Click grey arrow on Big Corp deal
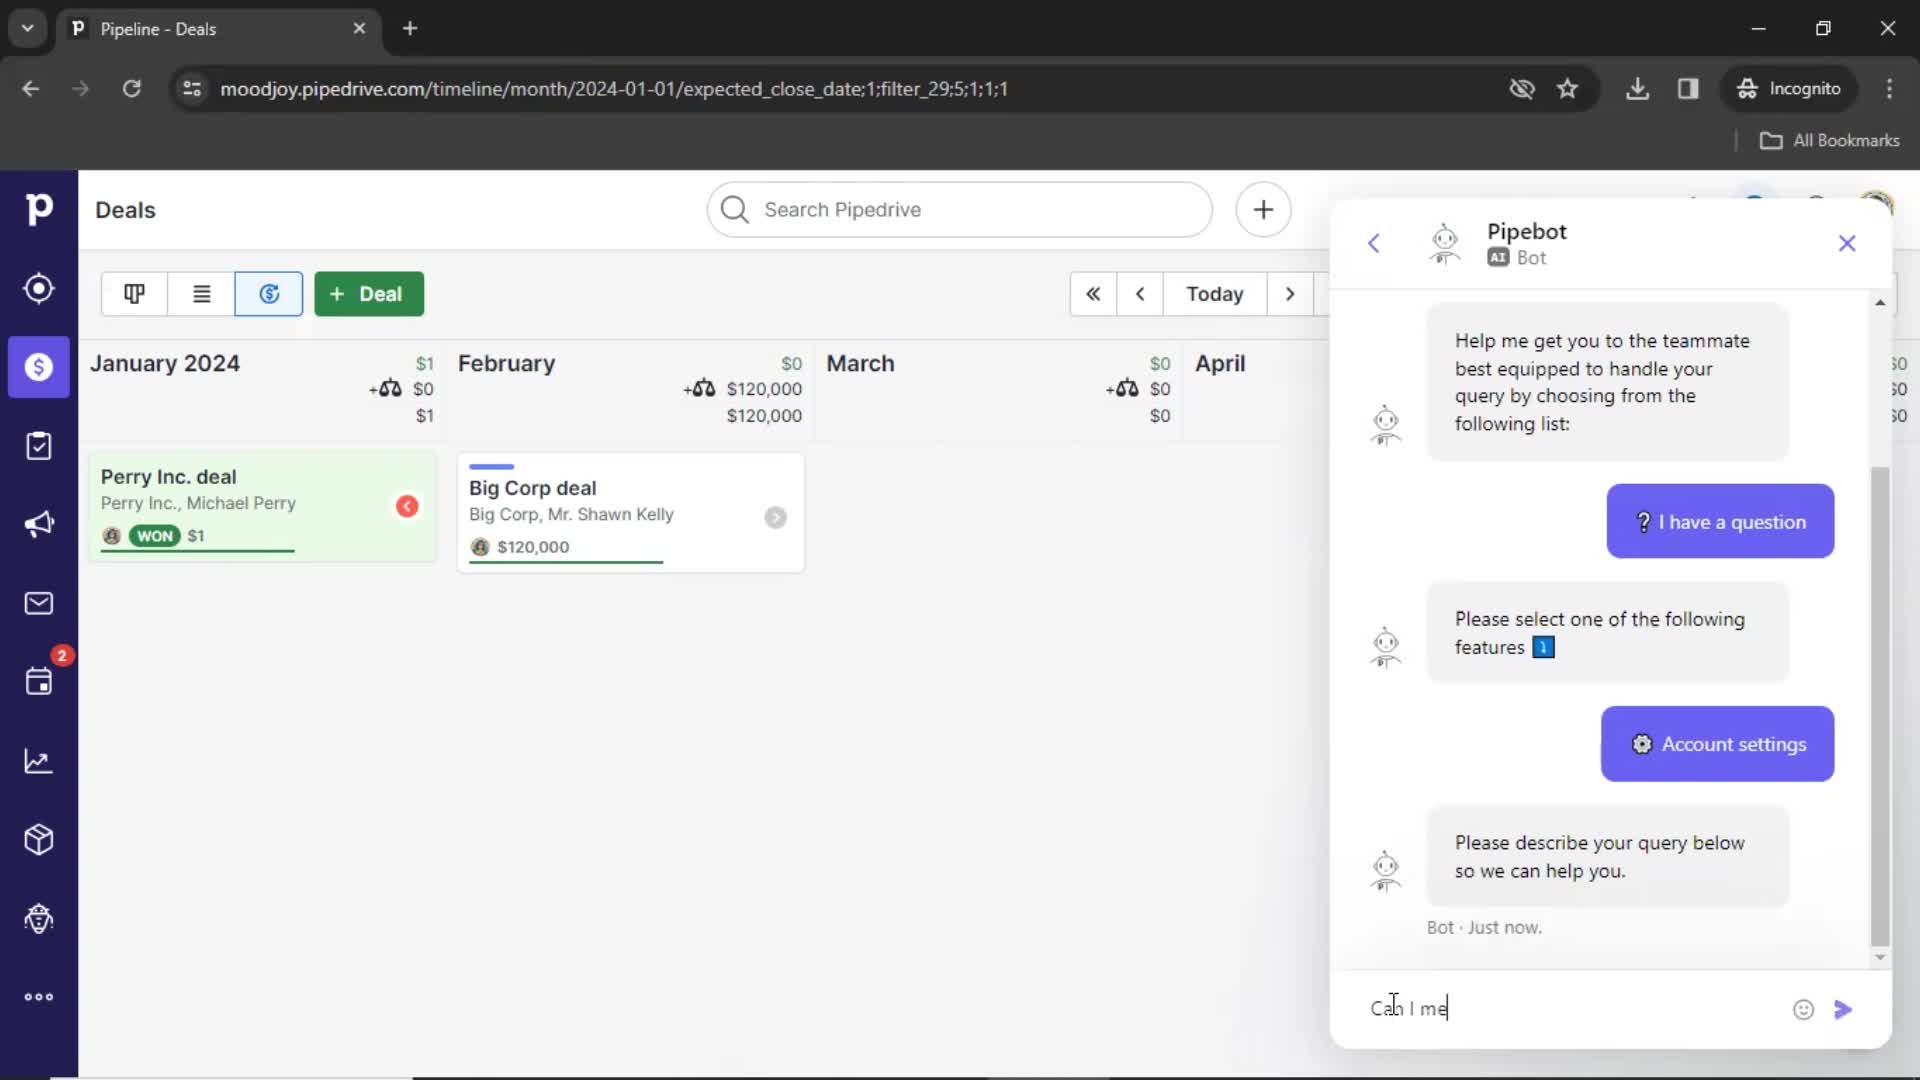This screenshot has width=1920, height=1080. pyautogui.click(x=775, y=517)
